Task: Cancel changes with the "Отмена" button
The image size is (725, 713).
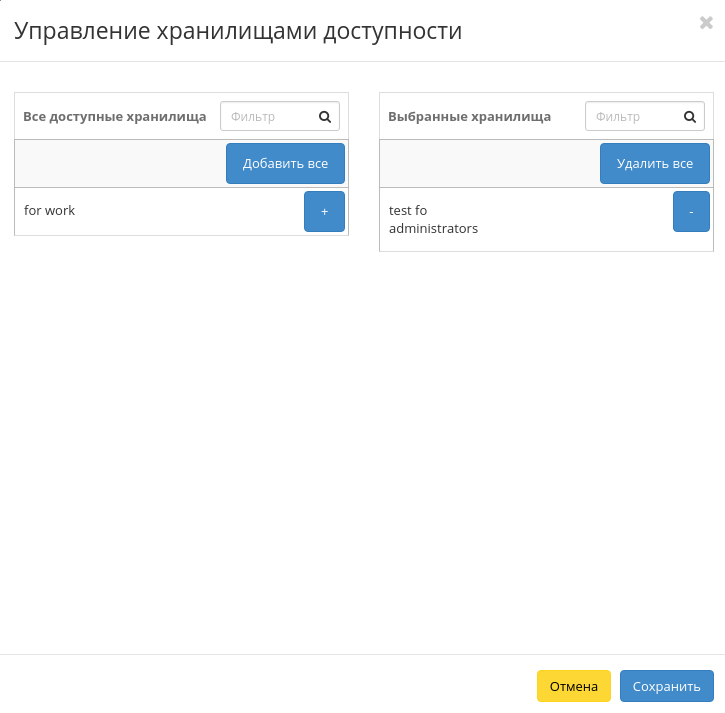Action: point(573,686)
